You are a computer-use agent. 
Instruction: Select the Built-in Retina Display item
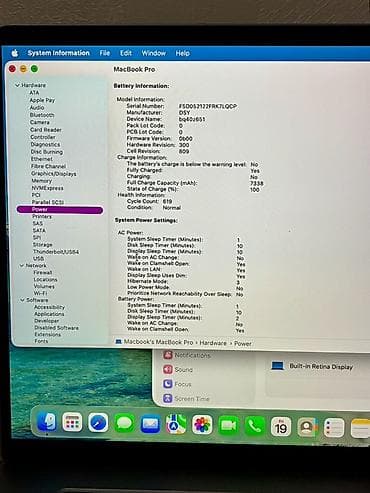click(x=312, y=366)
